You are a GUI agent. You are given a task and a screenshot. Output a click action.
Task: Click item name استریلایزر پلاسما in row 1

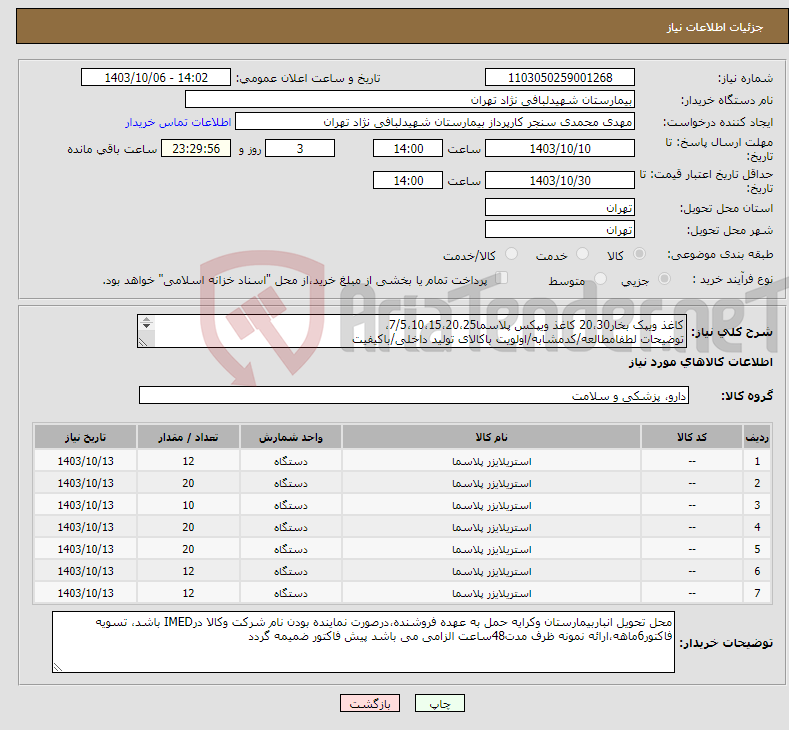(x=492, y=461)
